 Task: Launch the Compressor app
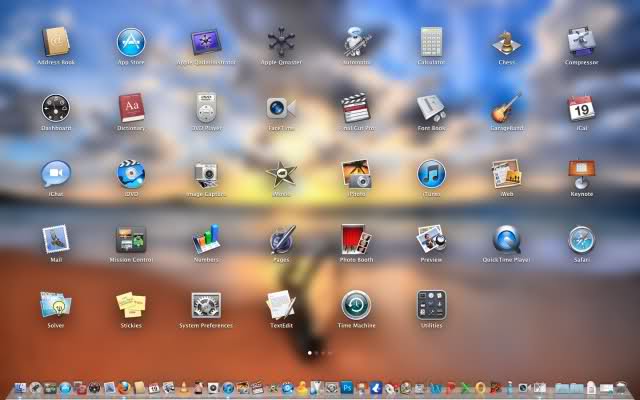tap(581, 41)
